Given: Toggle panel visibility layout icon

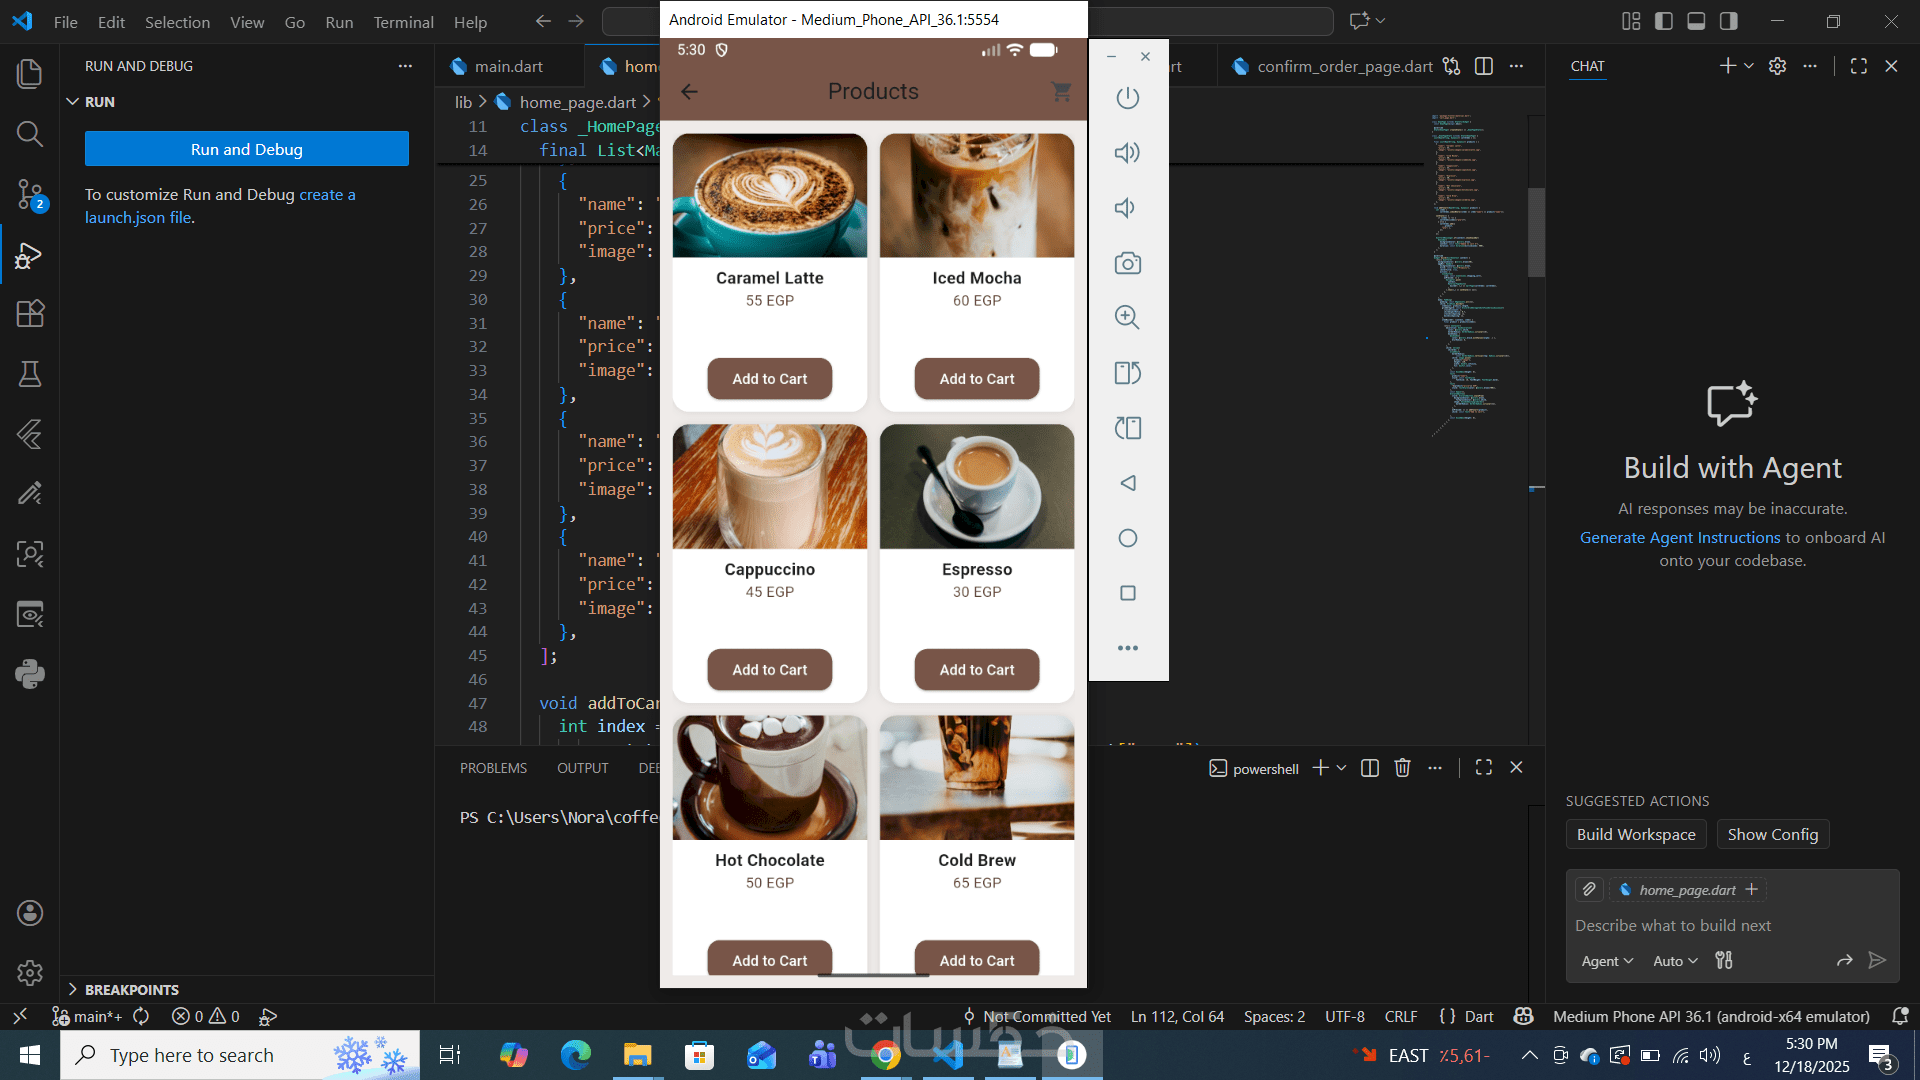Looking at the screenshot, I should point(1696,21).
